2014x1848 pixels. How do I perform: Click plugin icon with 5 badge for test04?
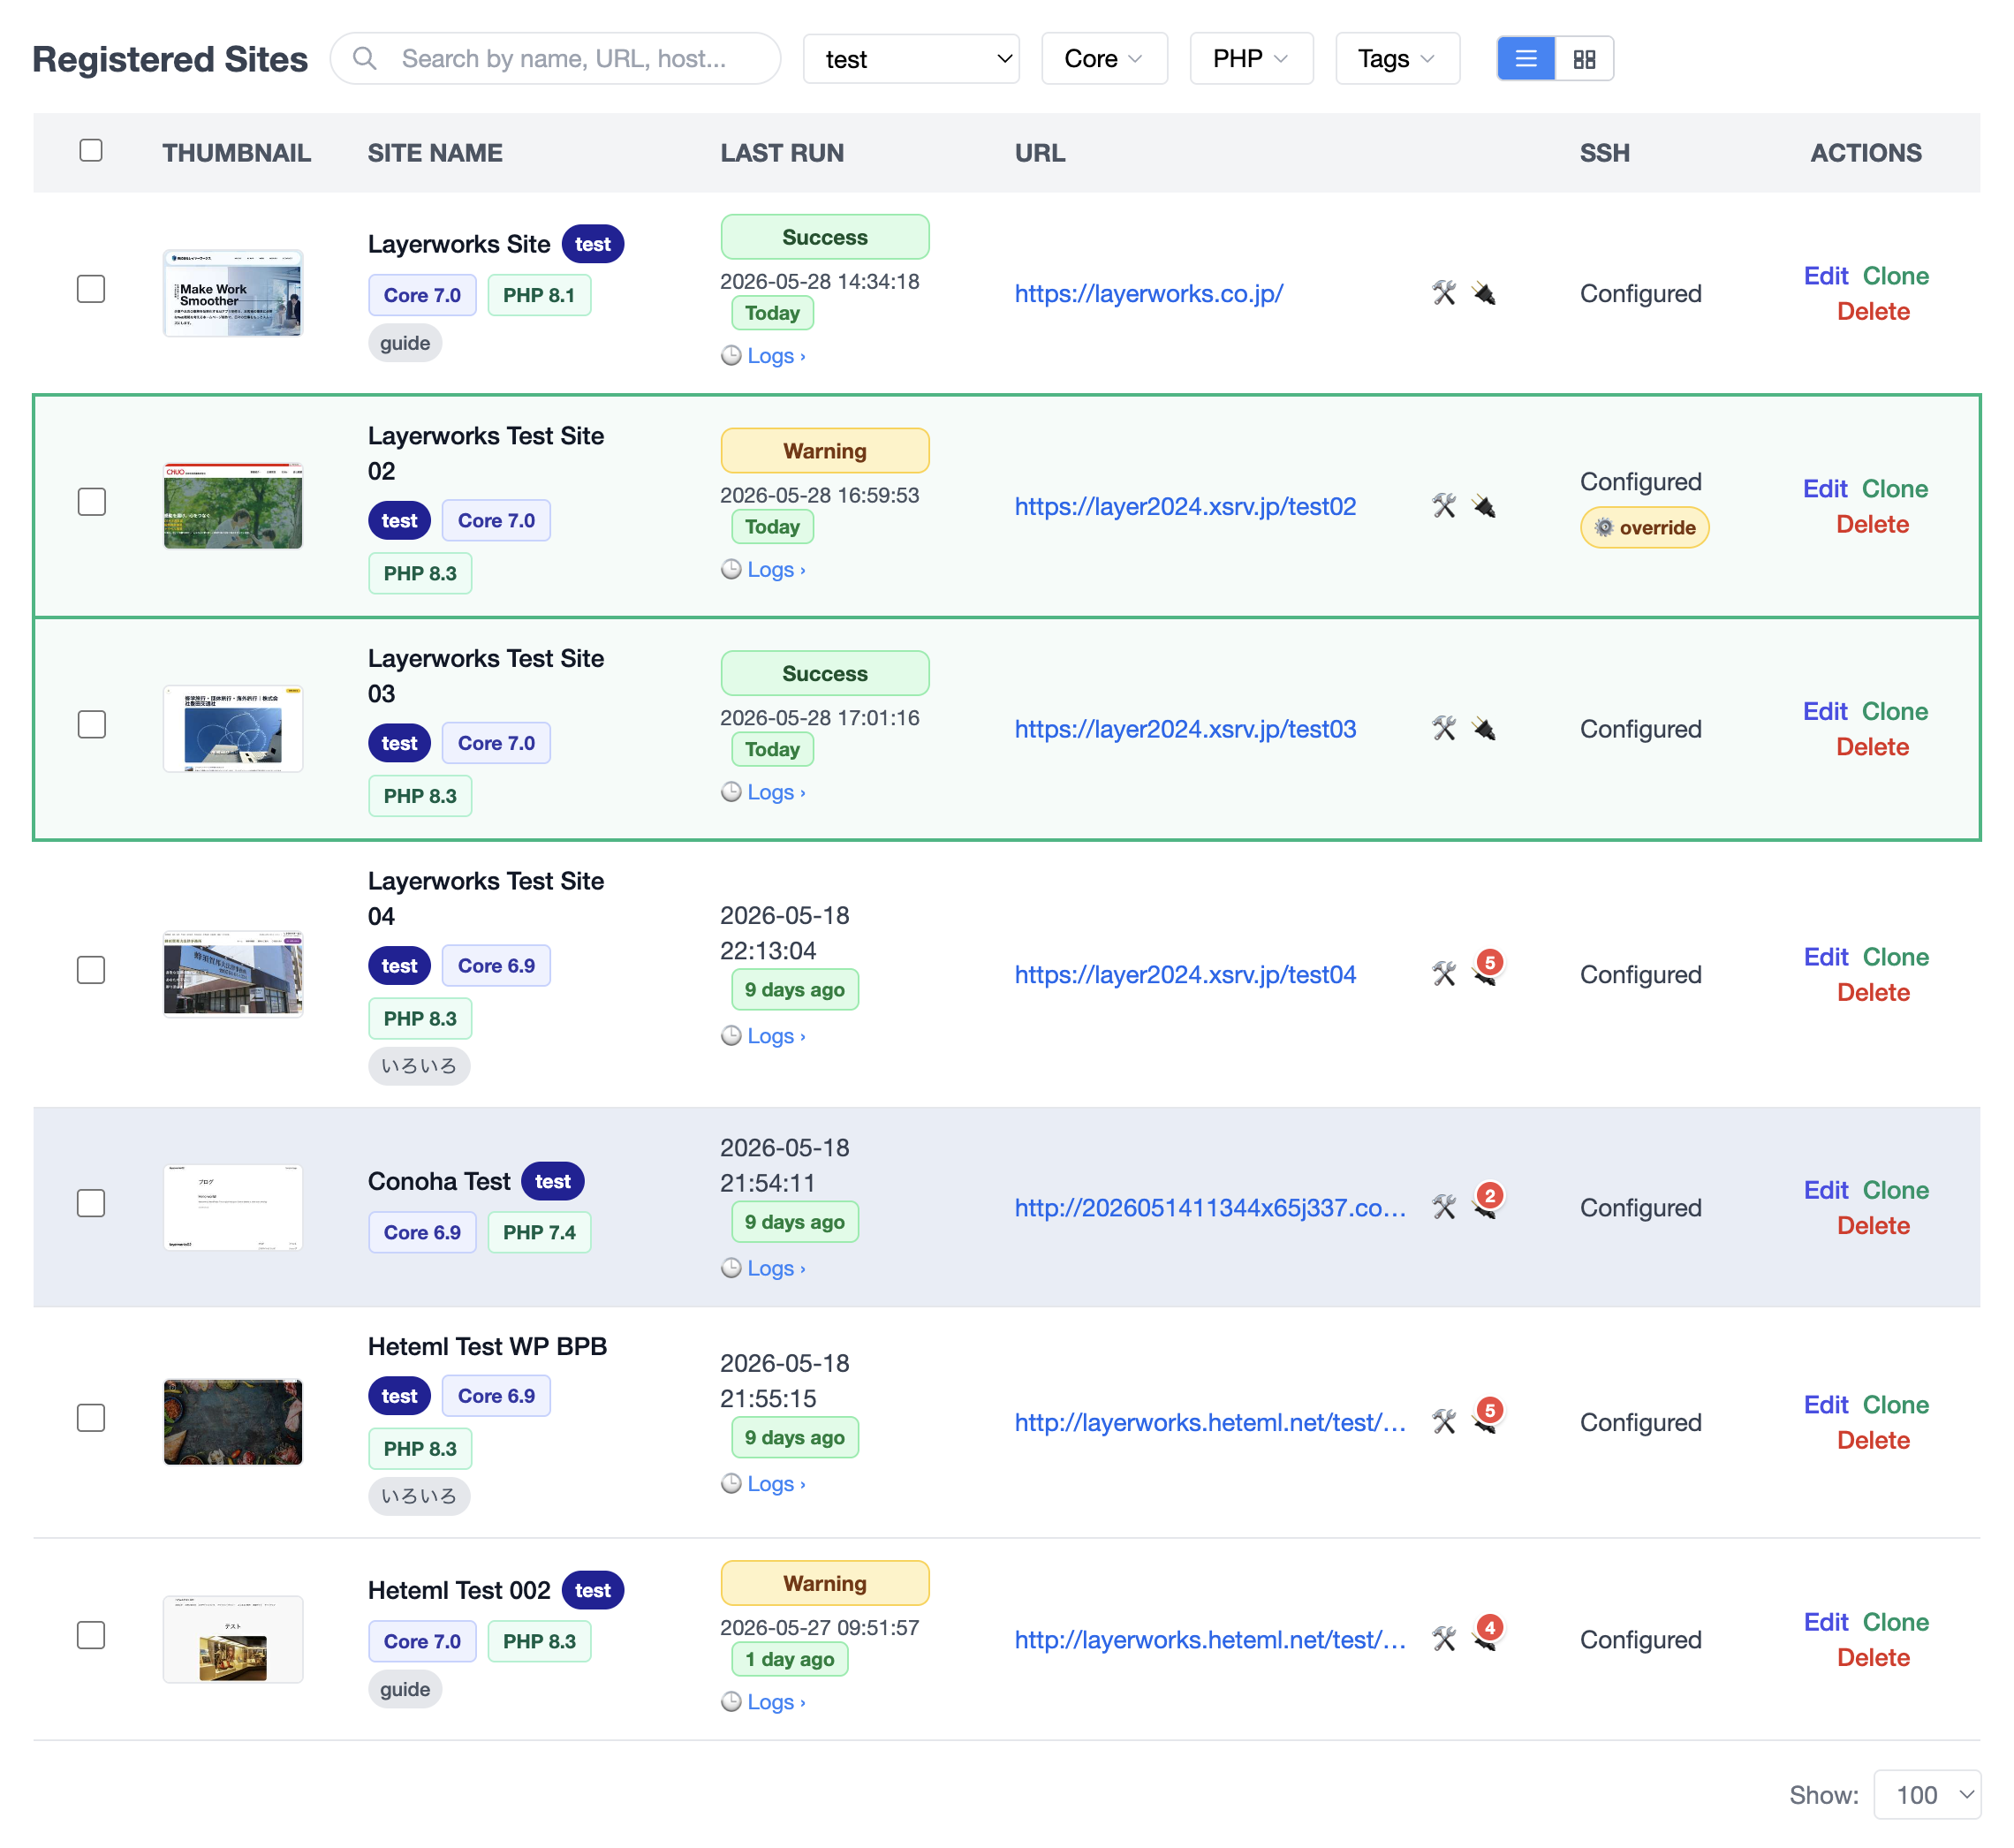(x=1486, y=970)
